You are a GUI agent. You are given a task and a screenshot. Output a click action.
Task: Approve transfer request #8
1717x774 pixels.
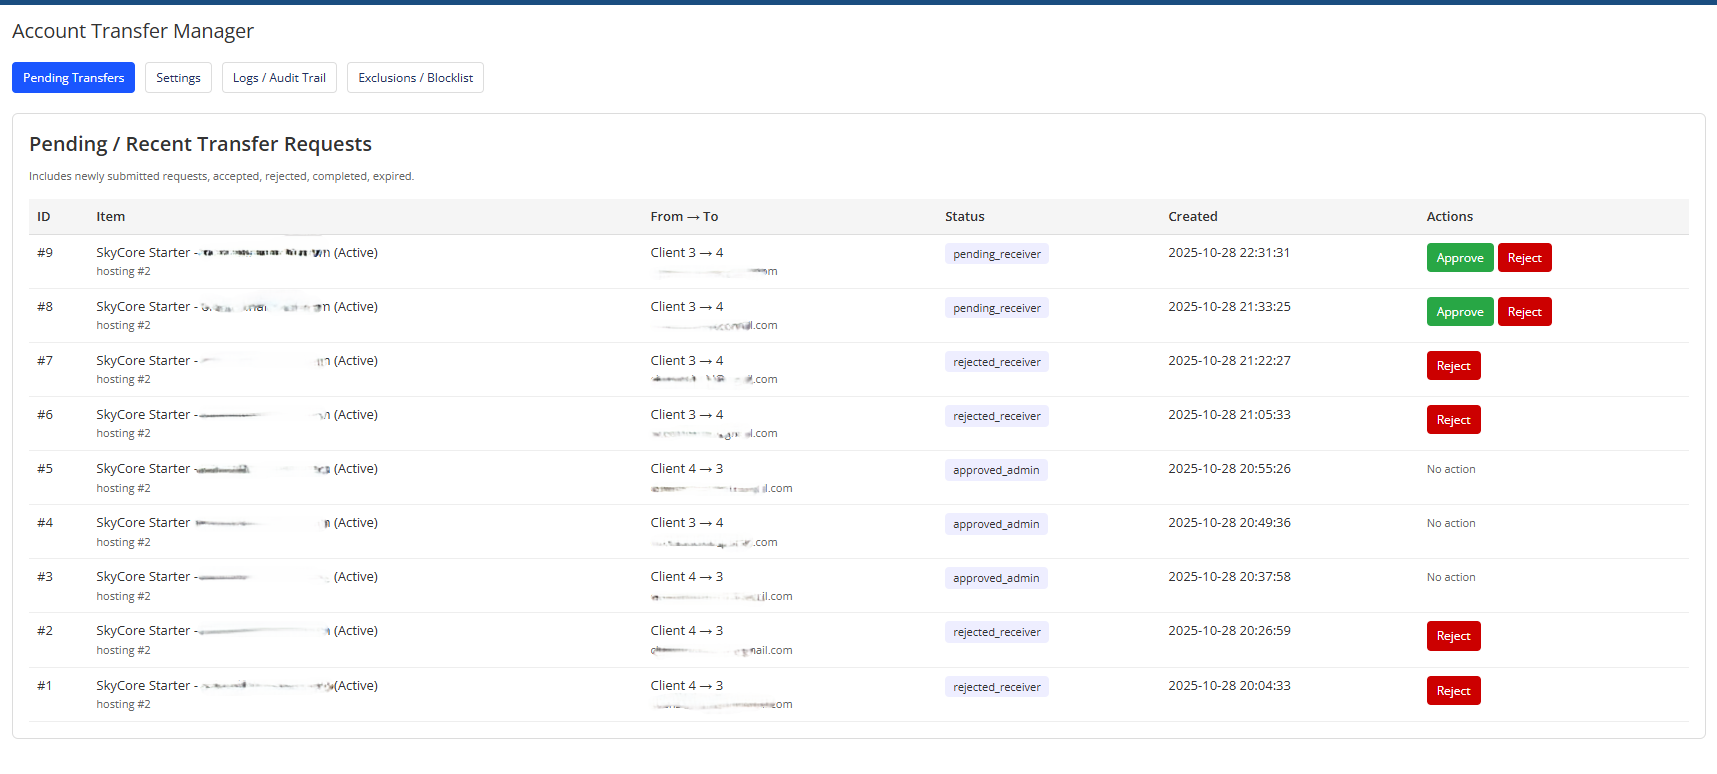click(x=1459, y=312)
